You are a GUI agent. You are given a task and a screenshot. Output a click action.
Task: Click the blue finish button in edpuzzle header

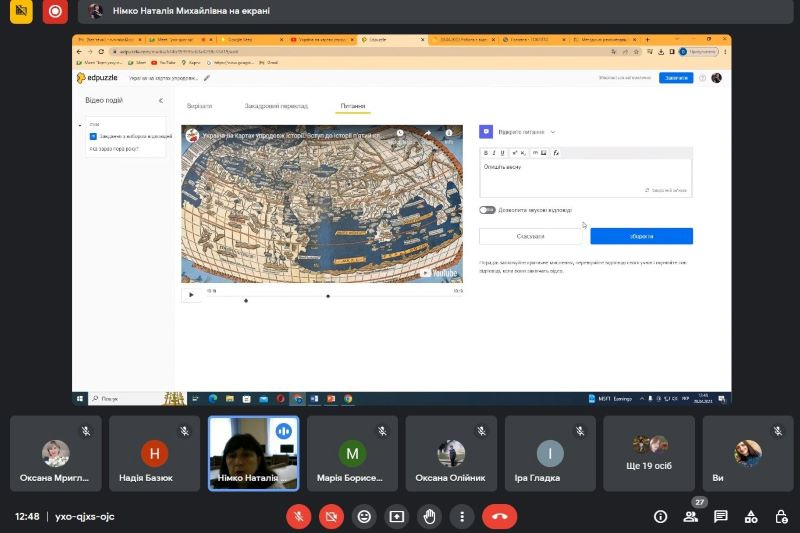[x=676, y=78]
